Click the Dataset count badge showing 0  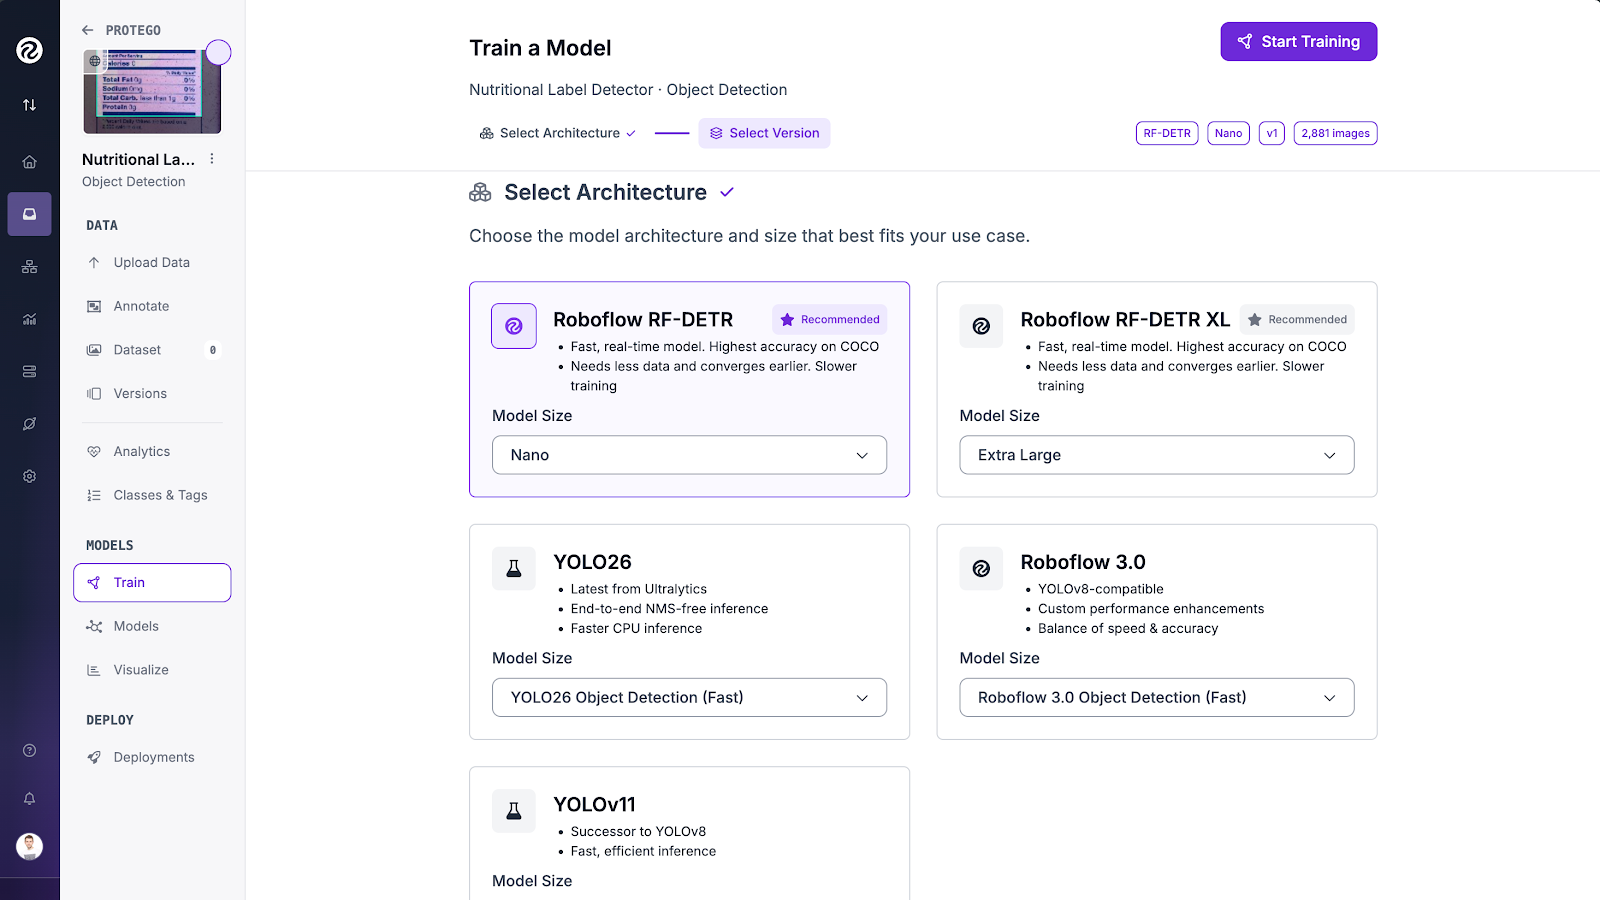(213, 350)
